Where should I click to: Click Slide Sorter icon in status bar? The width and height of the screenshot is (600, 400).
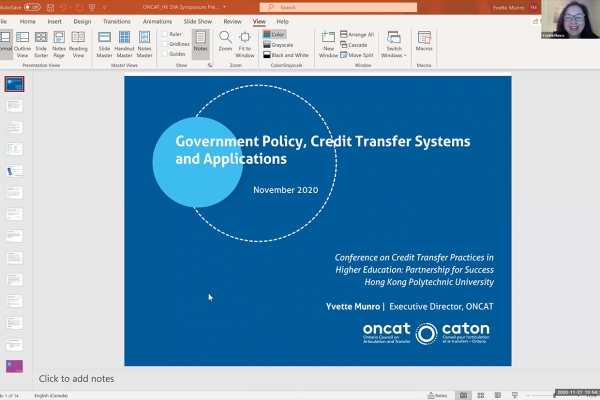tap(481, 395)
